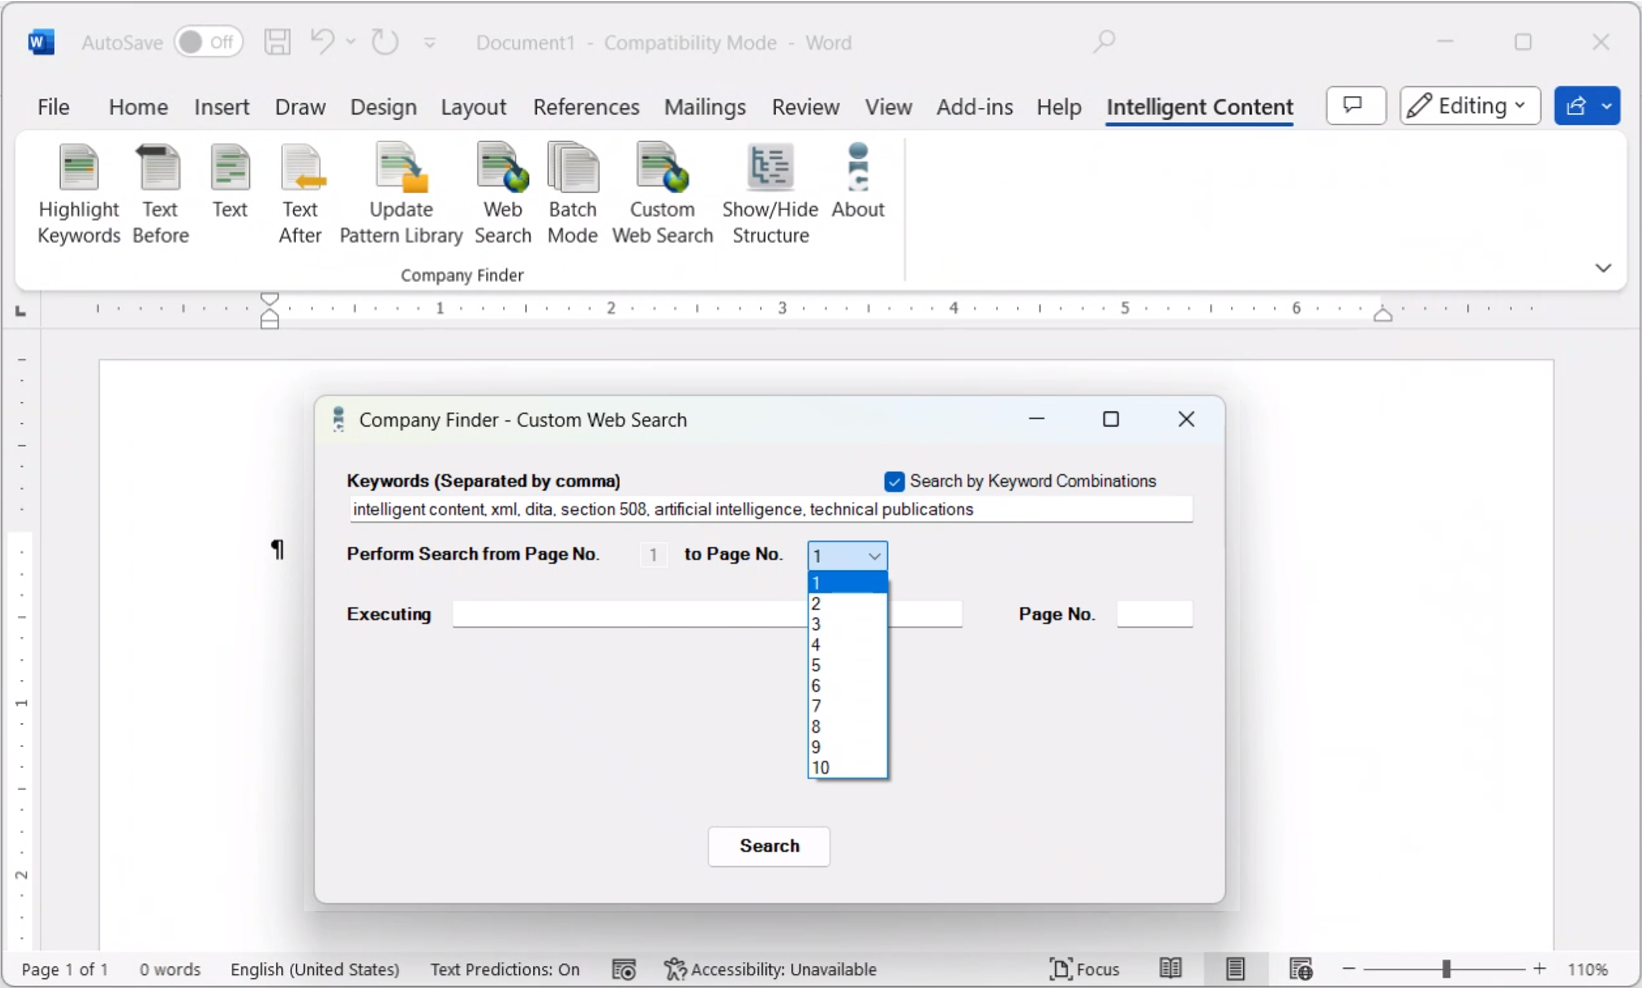
Task: Click the Word logo icon
Action: 41,42
